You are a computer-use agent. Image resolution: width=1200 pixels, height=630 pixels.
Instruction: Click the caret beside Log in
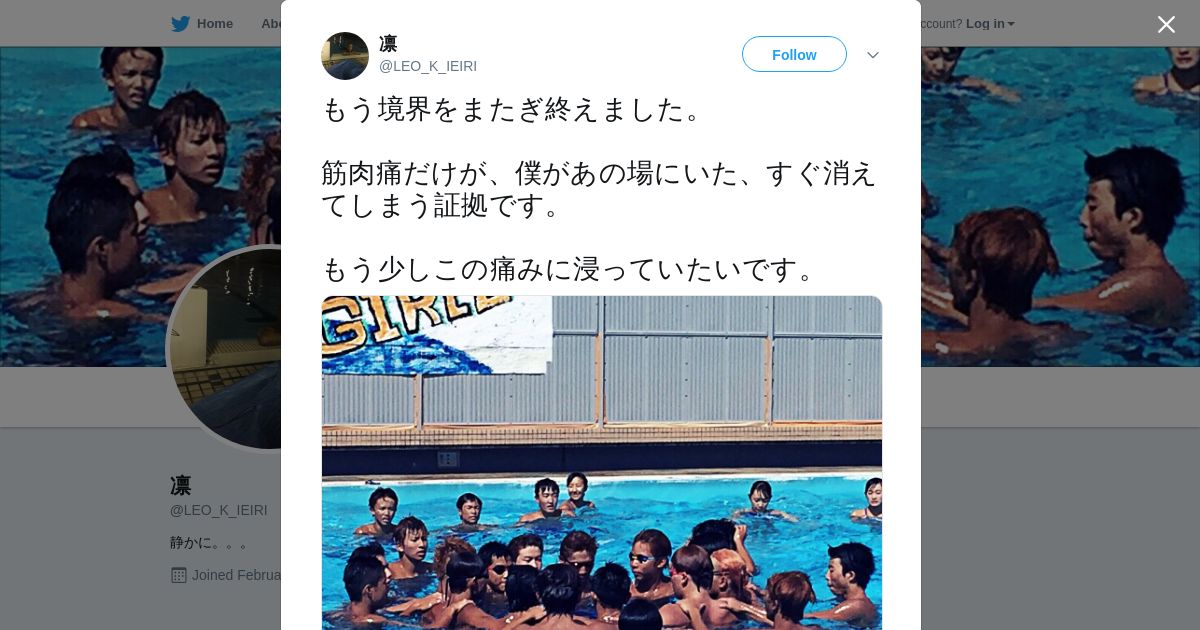[1011, 24]
